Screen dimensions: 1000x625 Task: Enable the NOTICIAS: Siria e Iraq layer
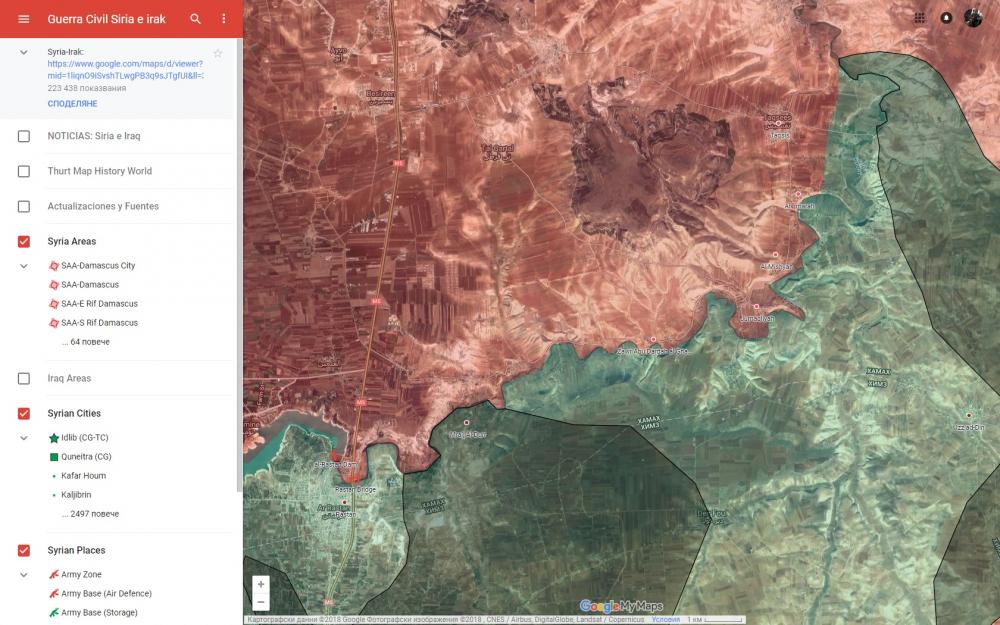coord(24,136)
